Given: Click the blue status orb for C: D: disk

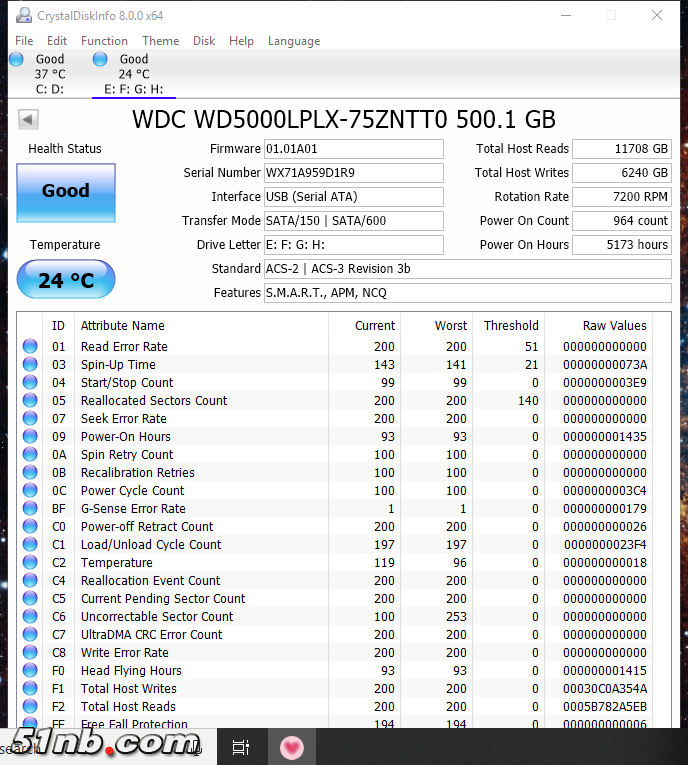Looking at the screenshot, I should (x=16, y=60).
